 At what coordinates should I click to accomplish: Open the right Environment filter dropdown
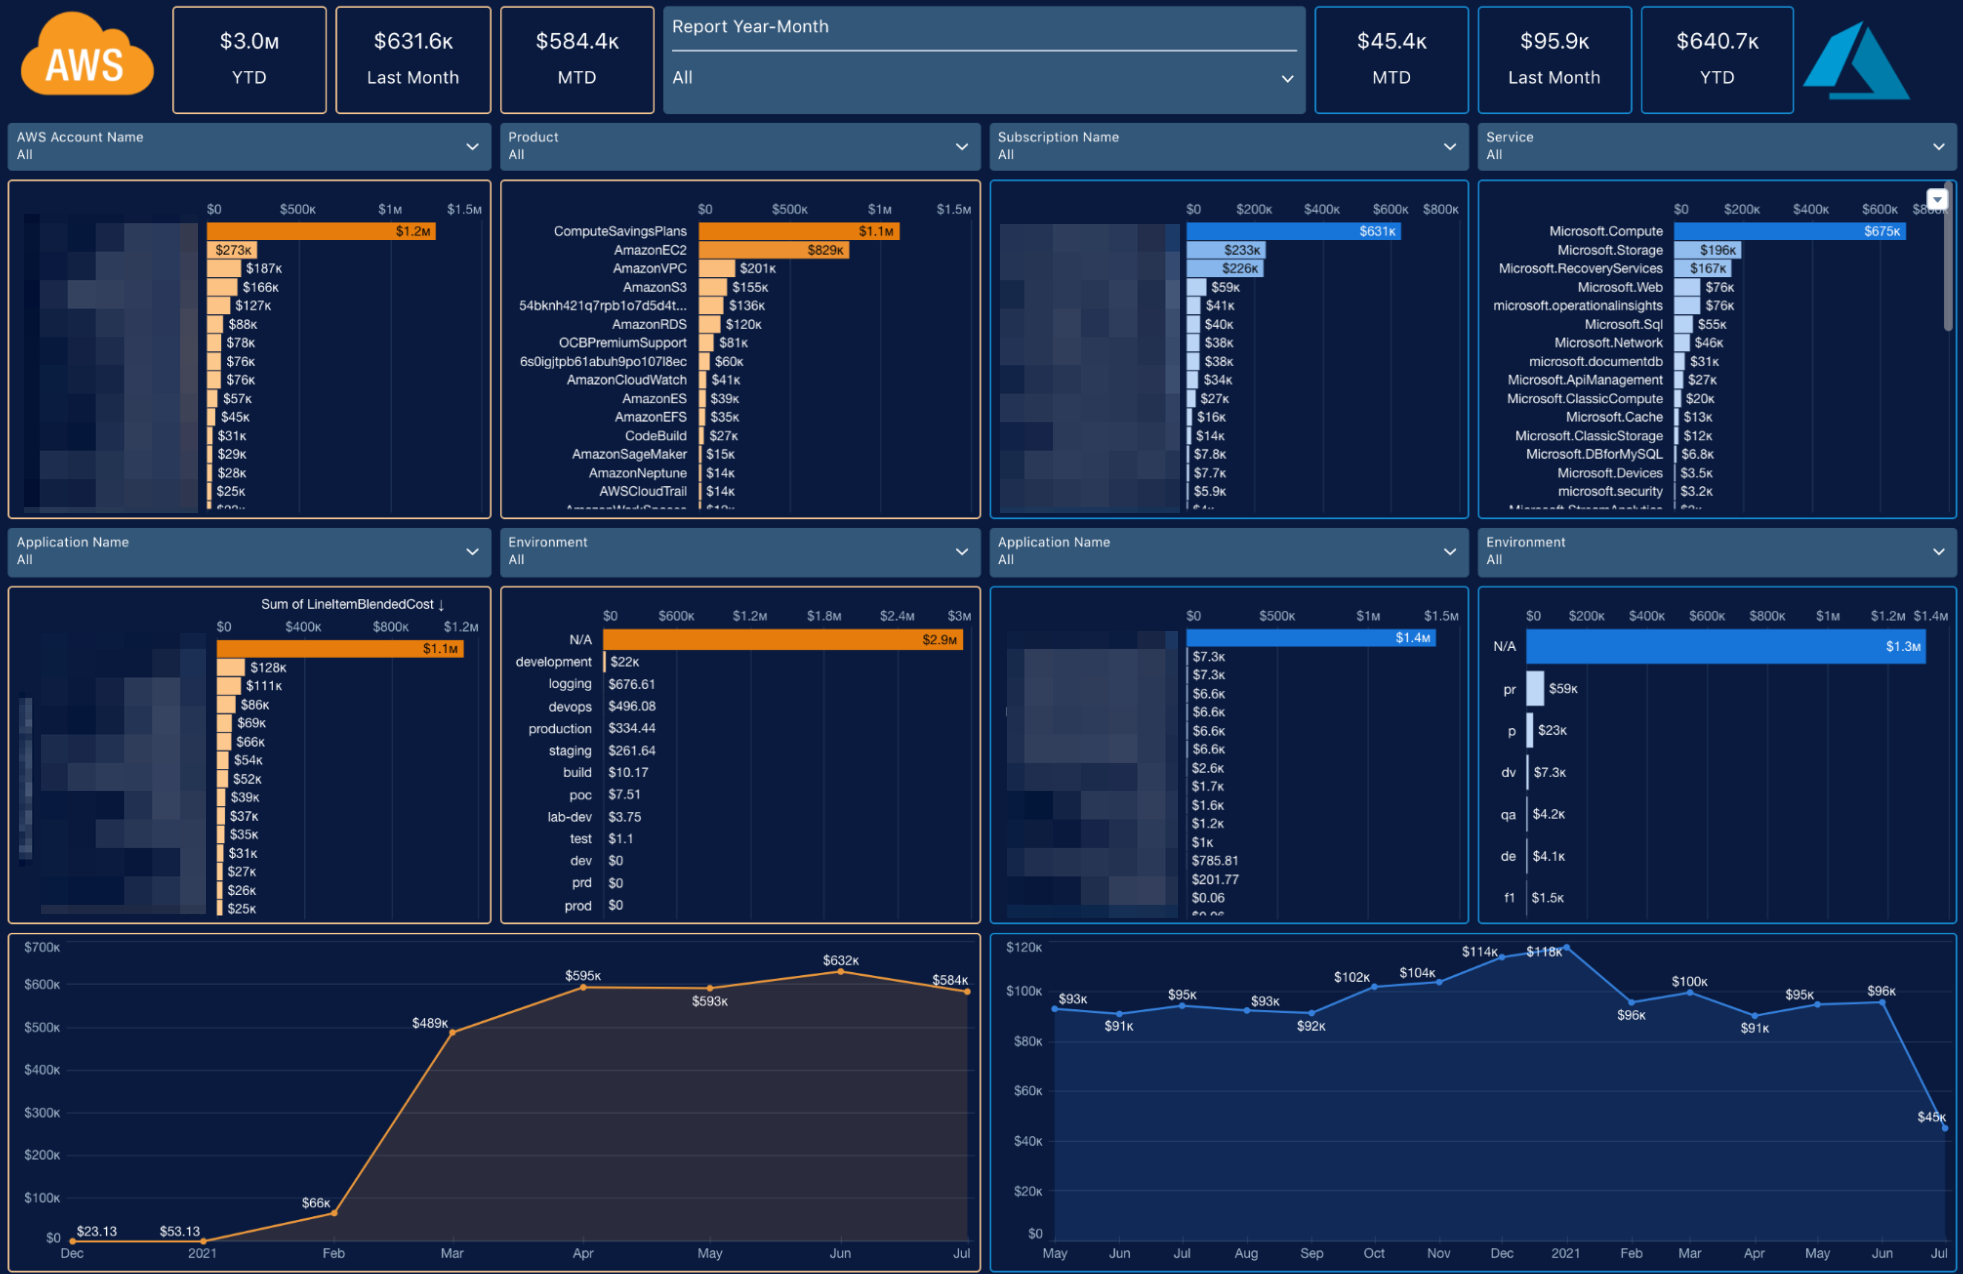1938,551
